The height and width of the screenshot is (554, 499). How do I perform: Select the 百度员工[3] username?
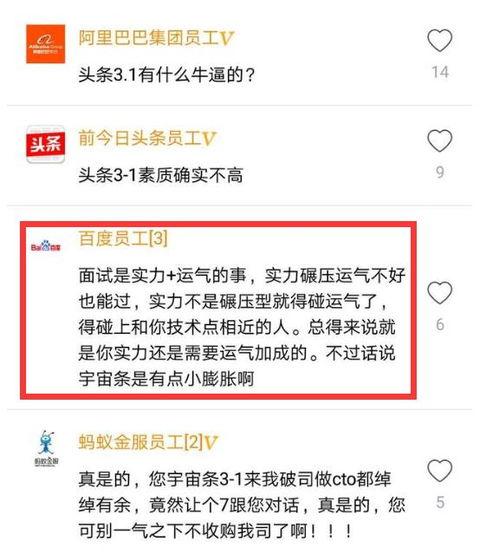point(123,238)
